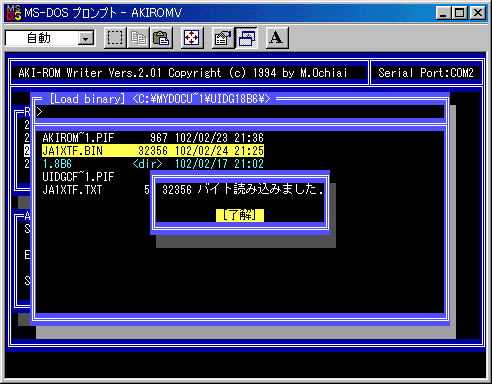Click the Mark selection toolbar icon
Screen dimensions: 492x384
115,38
